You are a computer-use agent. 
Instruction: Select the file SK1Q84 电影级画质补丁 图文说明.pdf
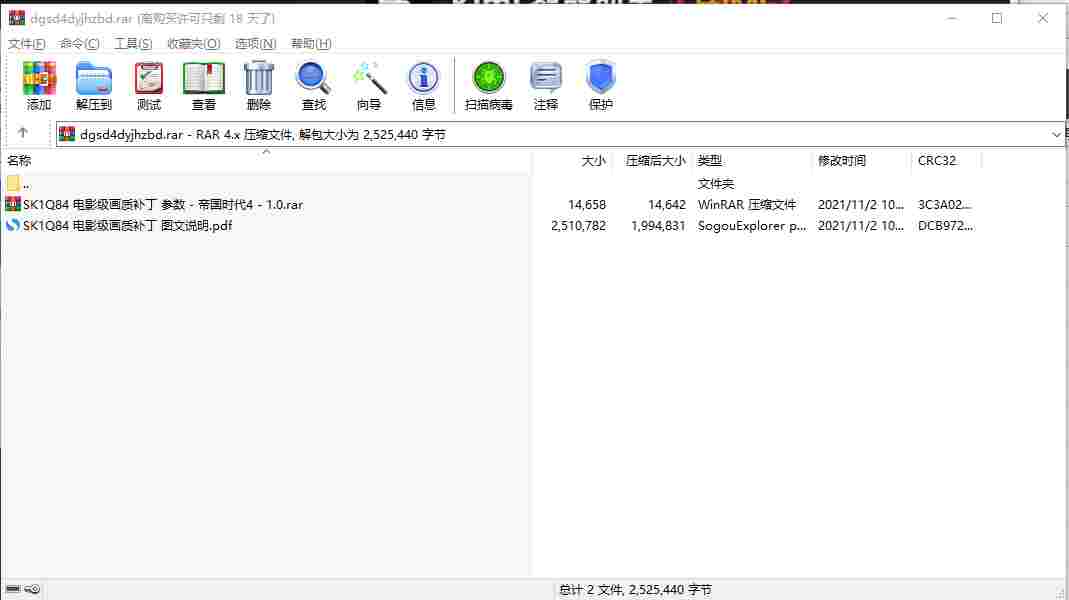pyautogui.click(x=127, y=226)
